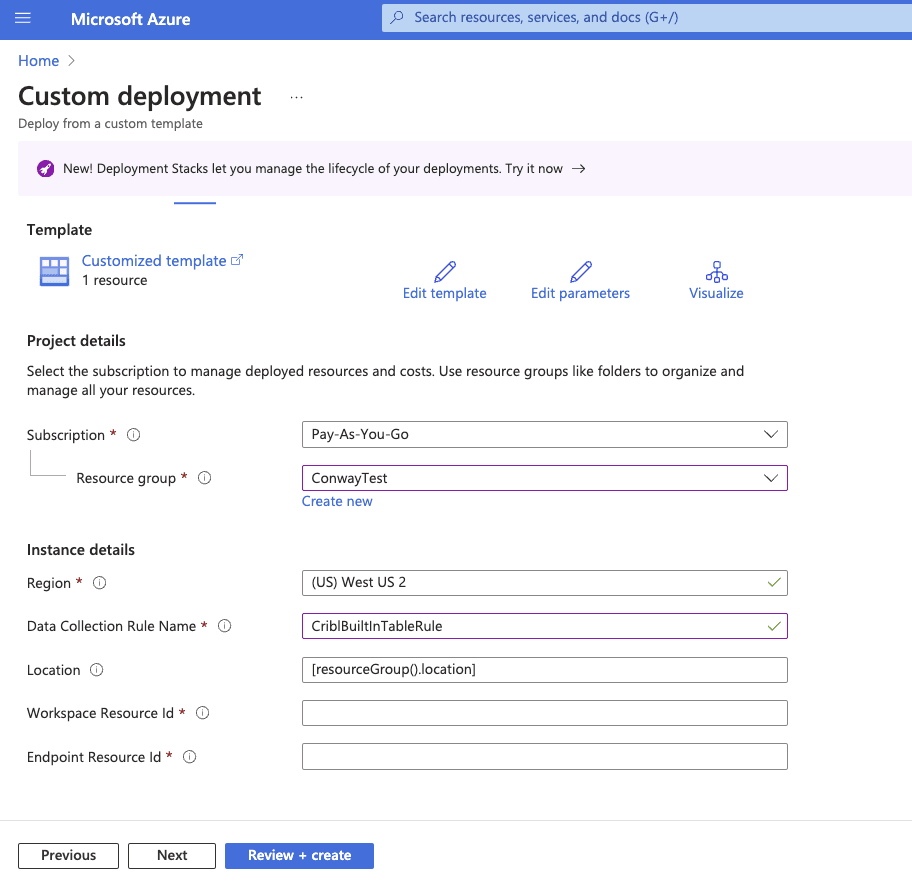Click the Edit template pencil icon

point(445,272)
